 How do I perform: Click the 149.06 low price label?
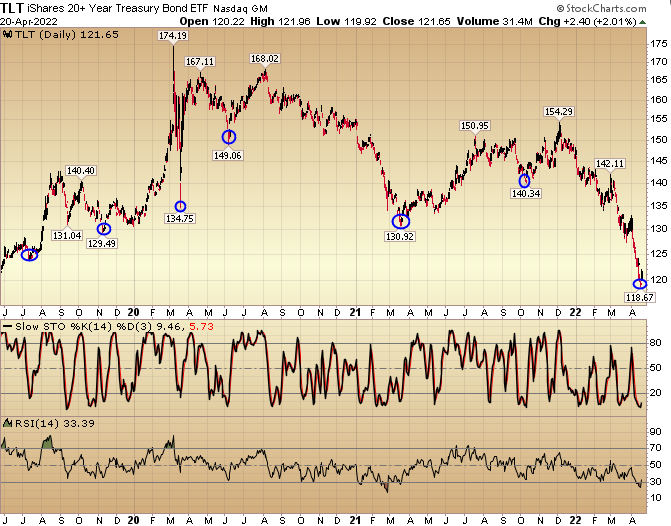228,155
